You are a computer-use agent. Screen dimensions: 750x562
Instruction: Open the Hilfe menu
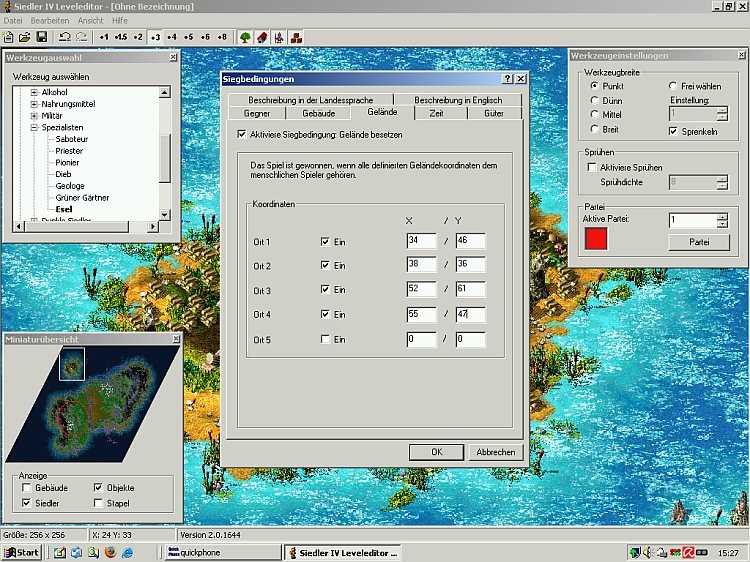coord(120,21)
